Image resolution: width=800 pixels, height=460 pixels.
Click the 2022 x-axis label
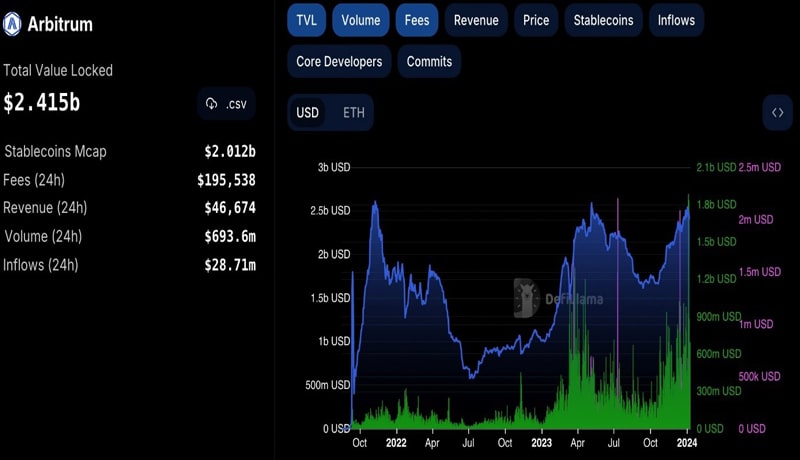tap(396, 443)
